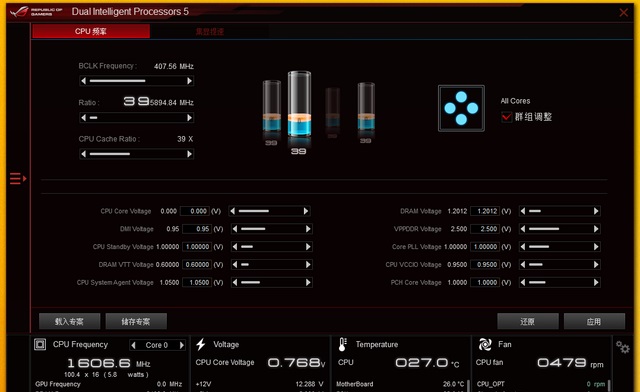Switch to the dimmed second tab beside CPU 频率
Image resolution: width=640 pixels, height=392 pixels.
click(x=210, y=31)
